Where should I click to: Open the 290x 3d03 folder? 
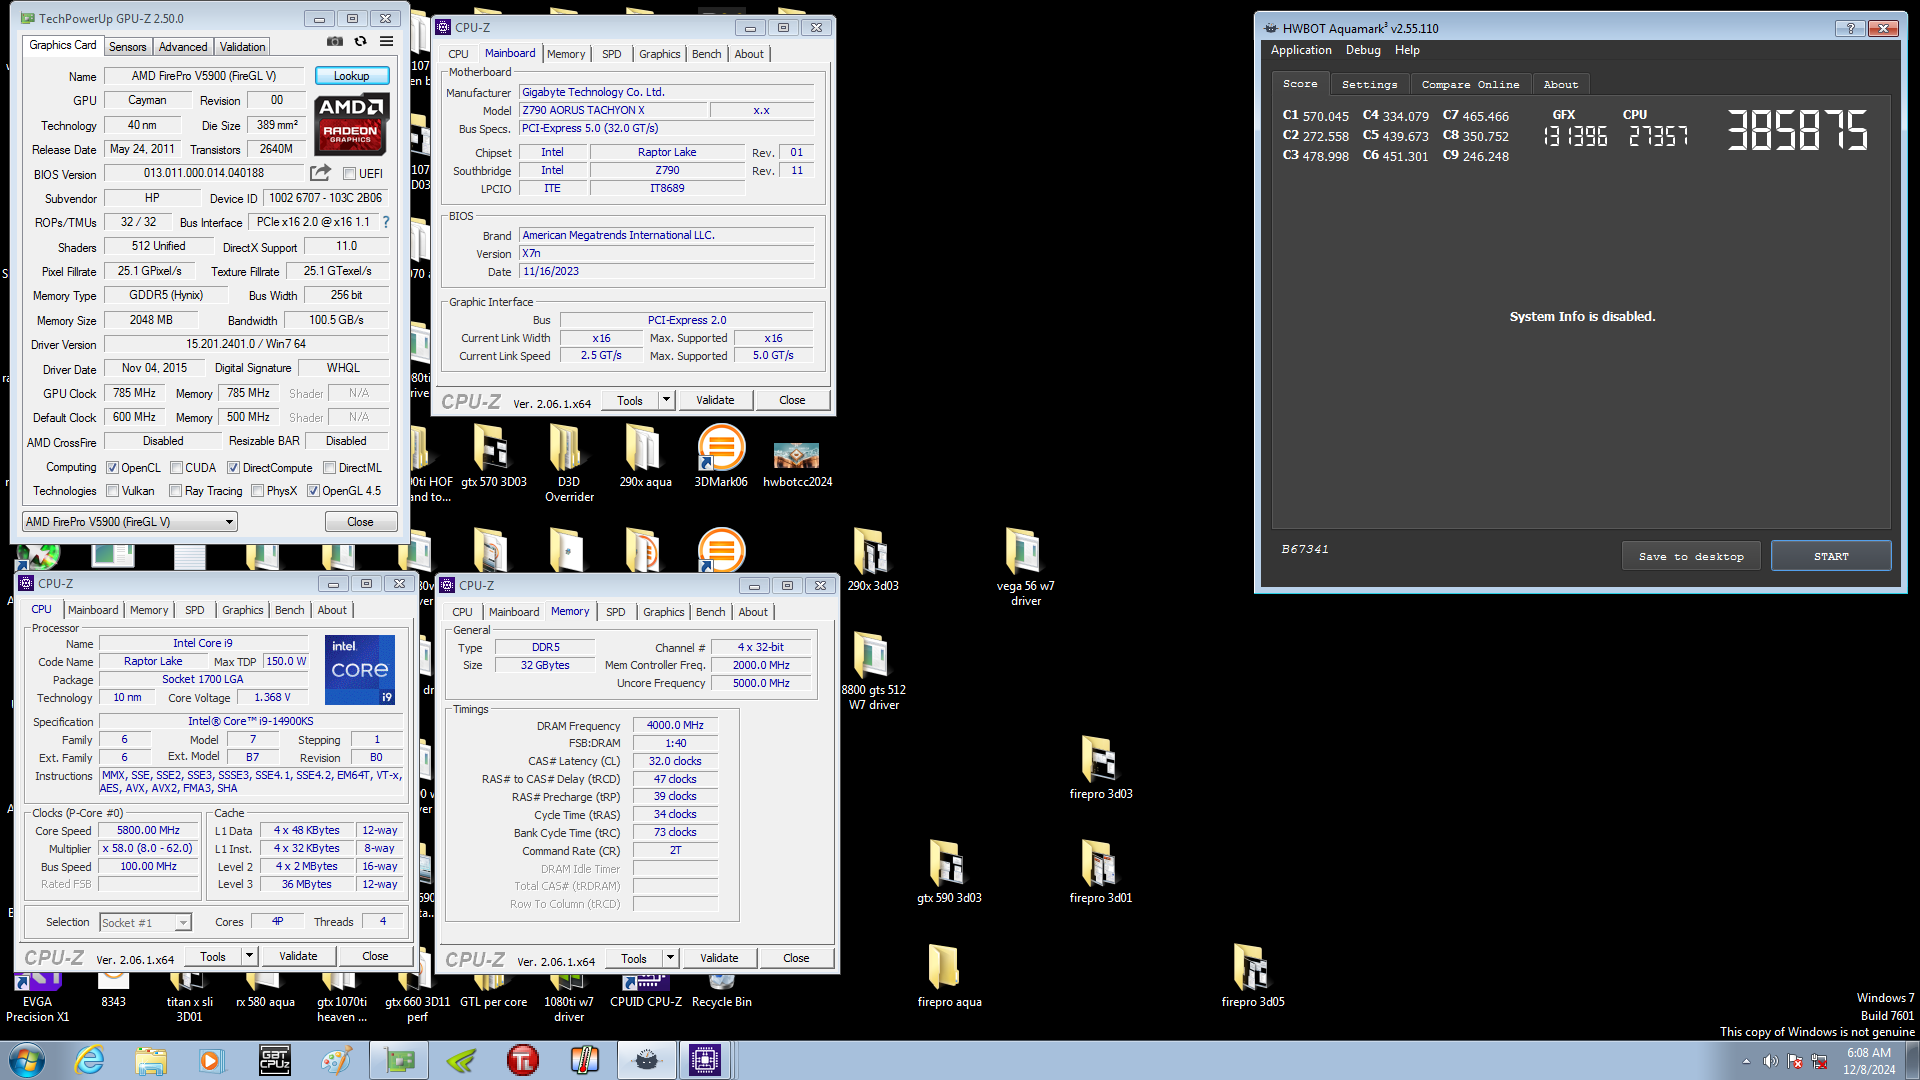pos(873,561)
